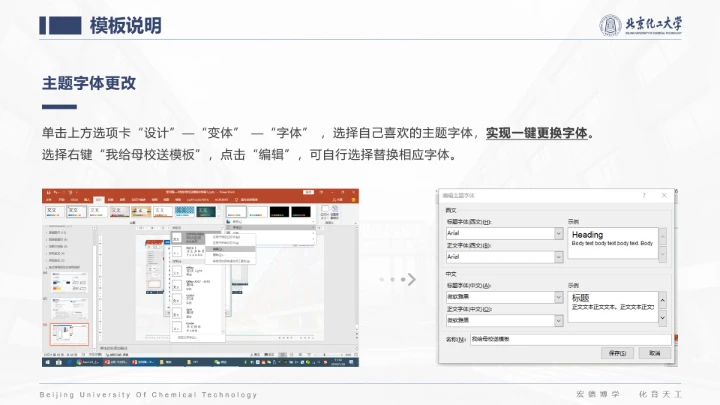This screenshot has width=720, height=405.
Task: Select the first theme thumbnail in gallery
Action: 55,212
